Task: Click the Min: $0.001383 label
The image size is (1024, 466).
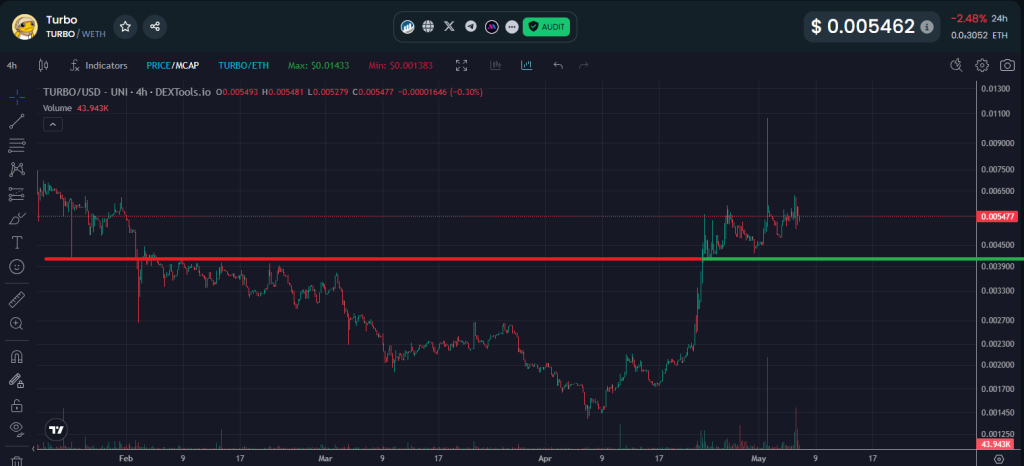Action: point(401,65)
